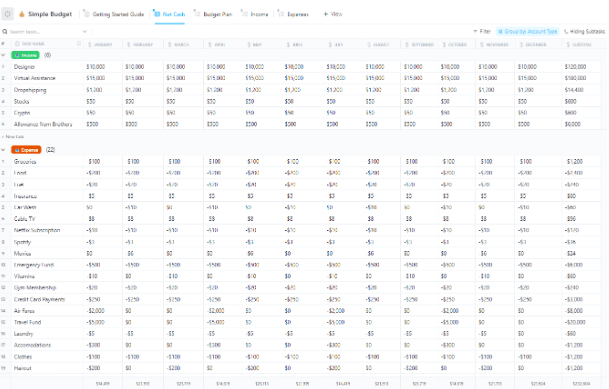
Task: Click the Simple Budget money bag icon
Action: point(22,14)
